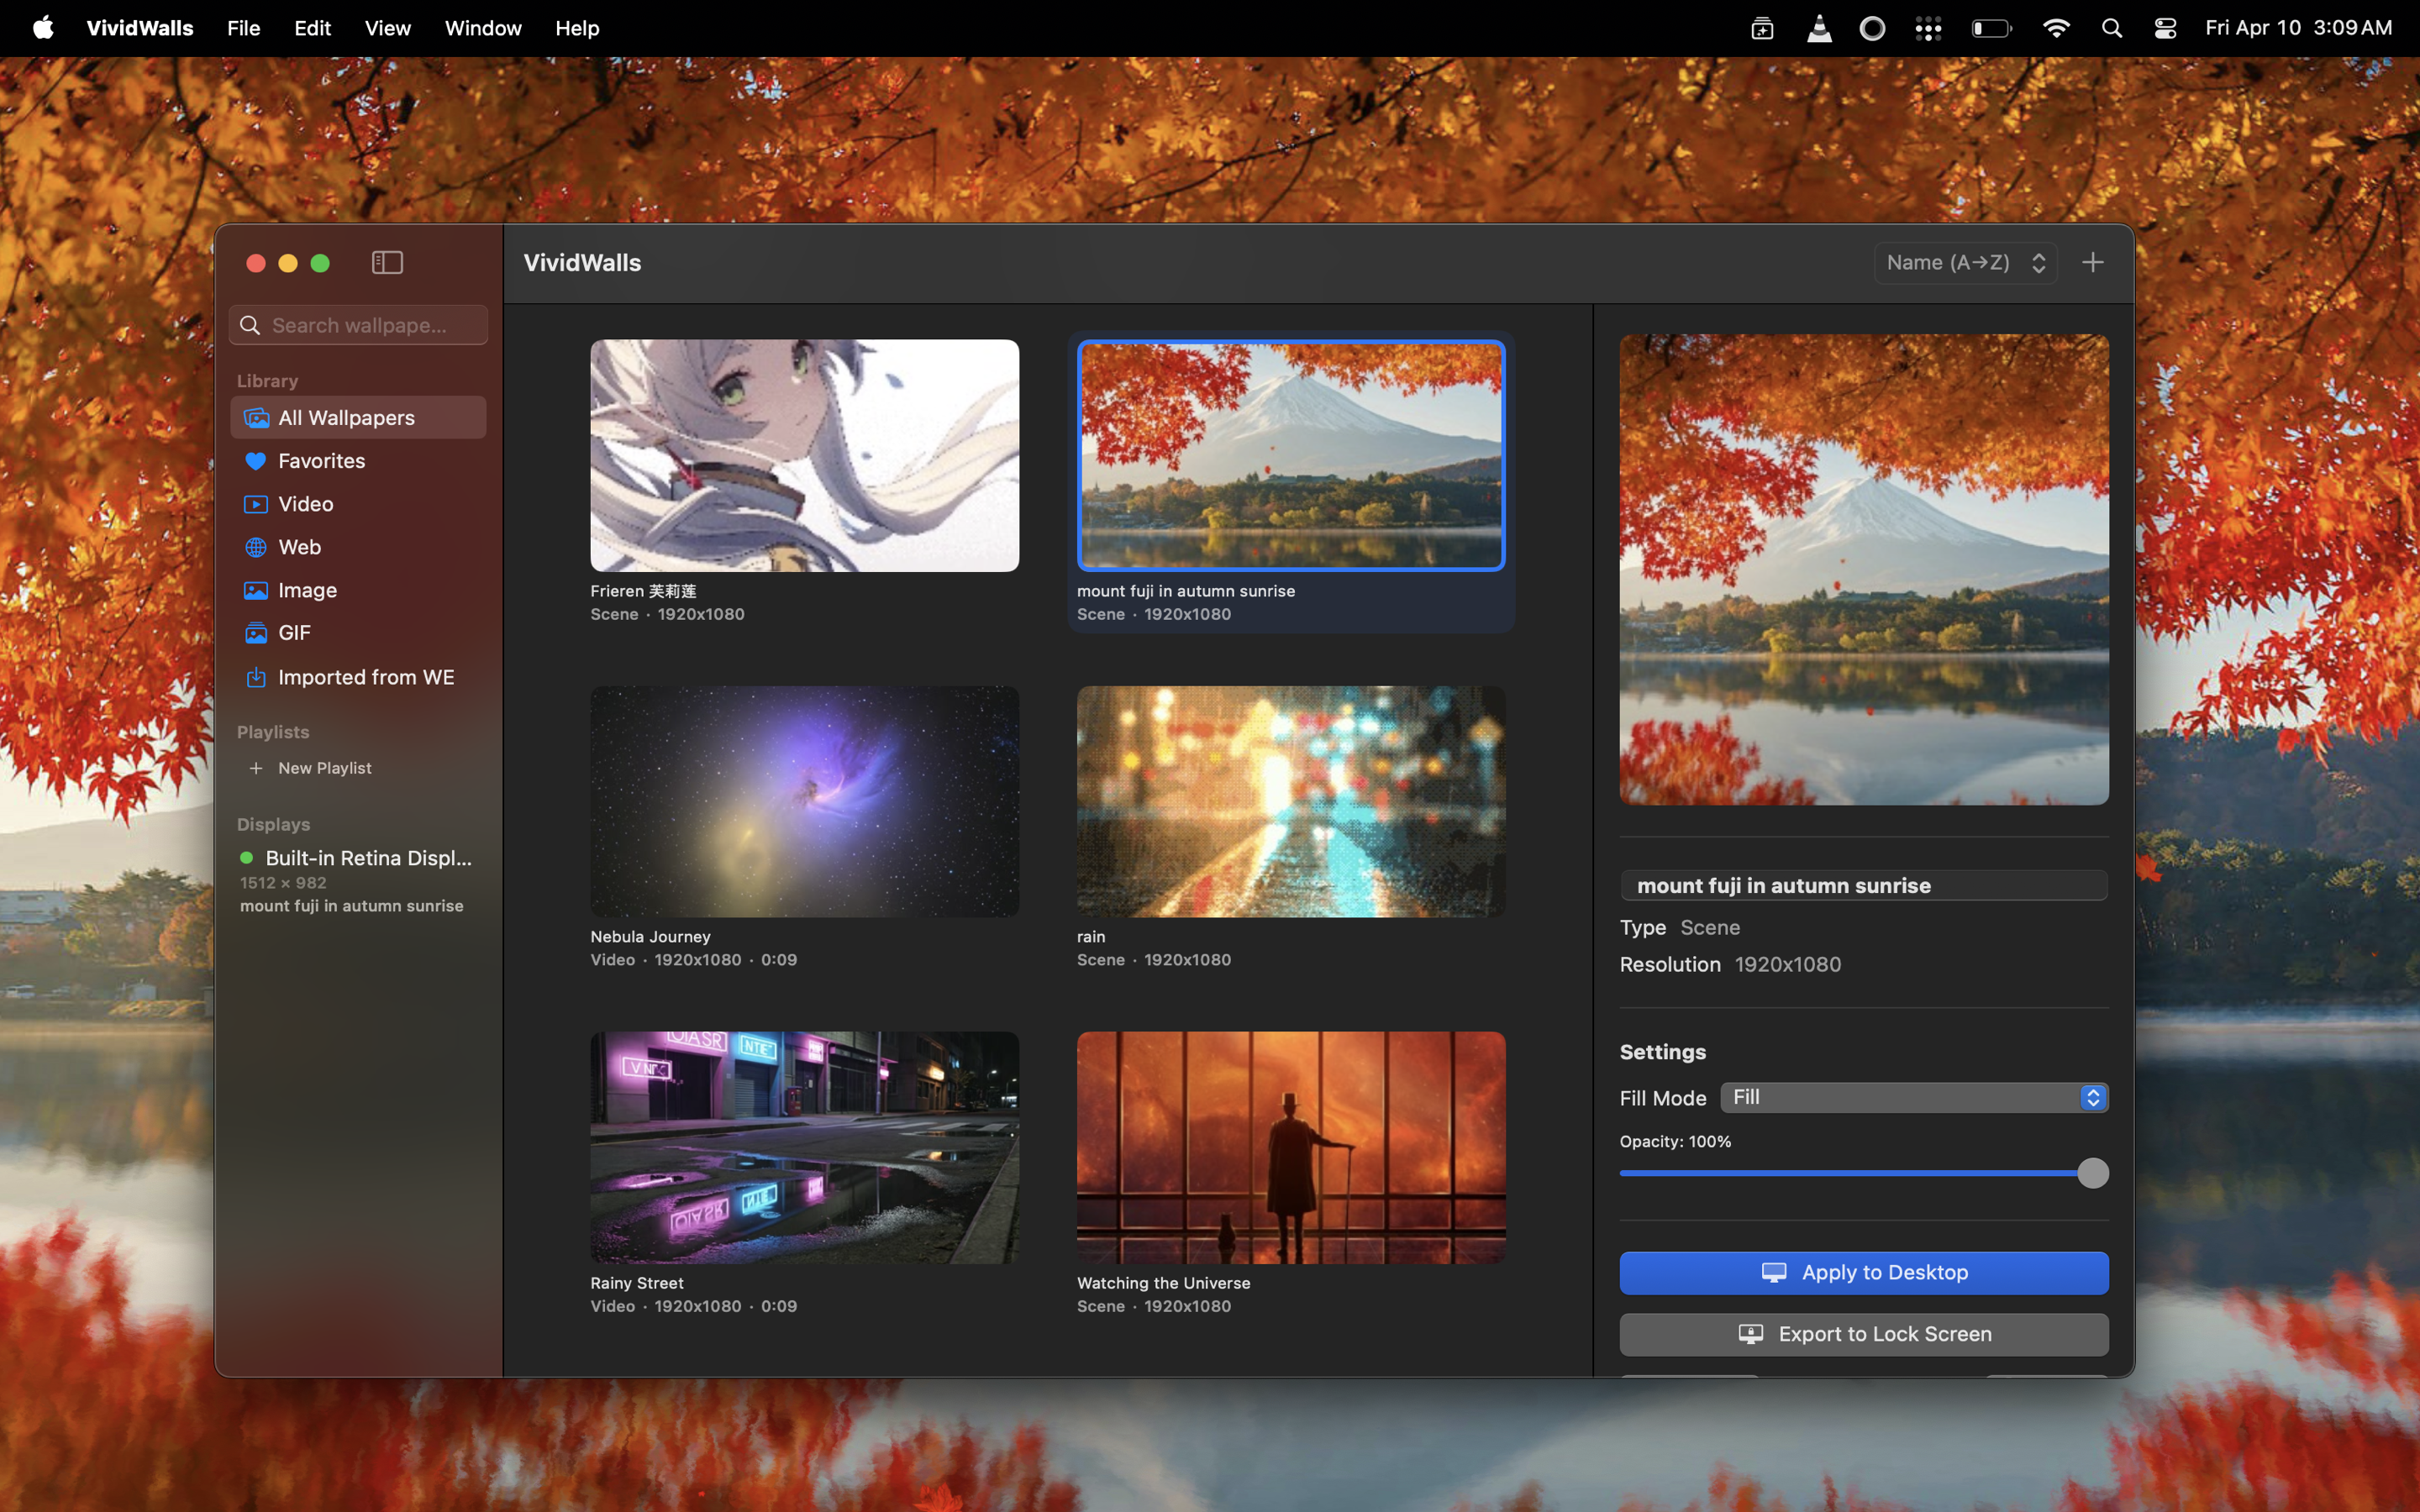Open the Edit menu

312,28
